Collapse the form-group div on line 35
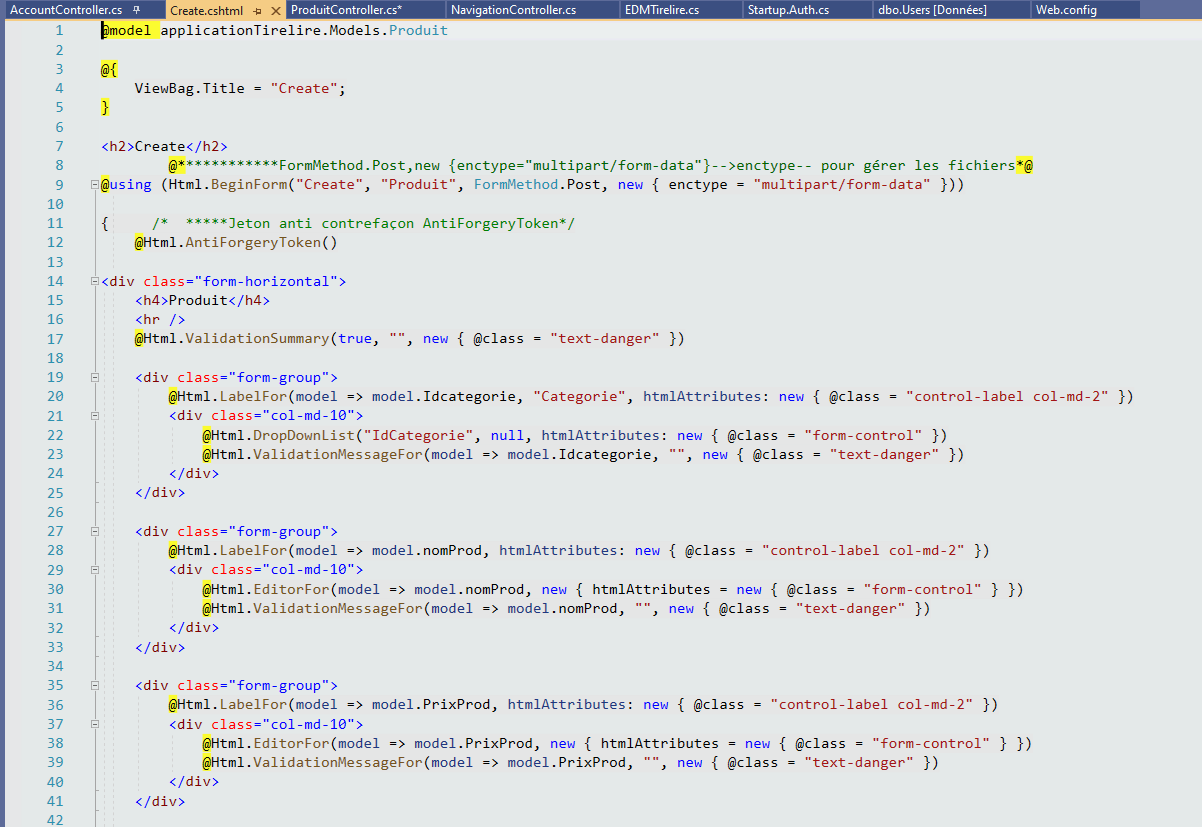Screen dimensions: 1202x827 pyautogui.click(x=94, y=686)
